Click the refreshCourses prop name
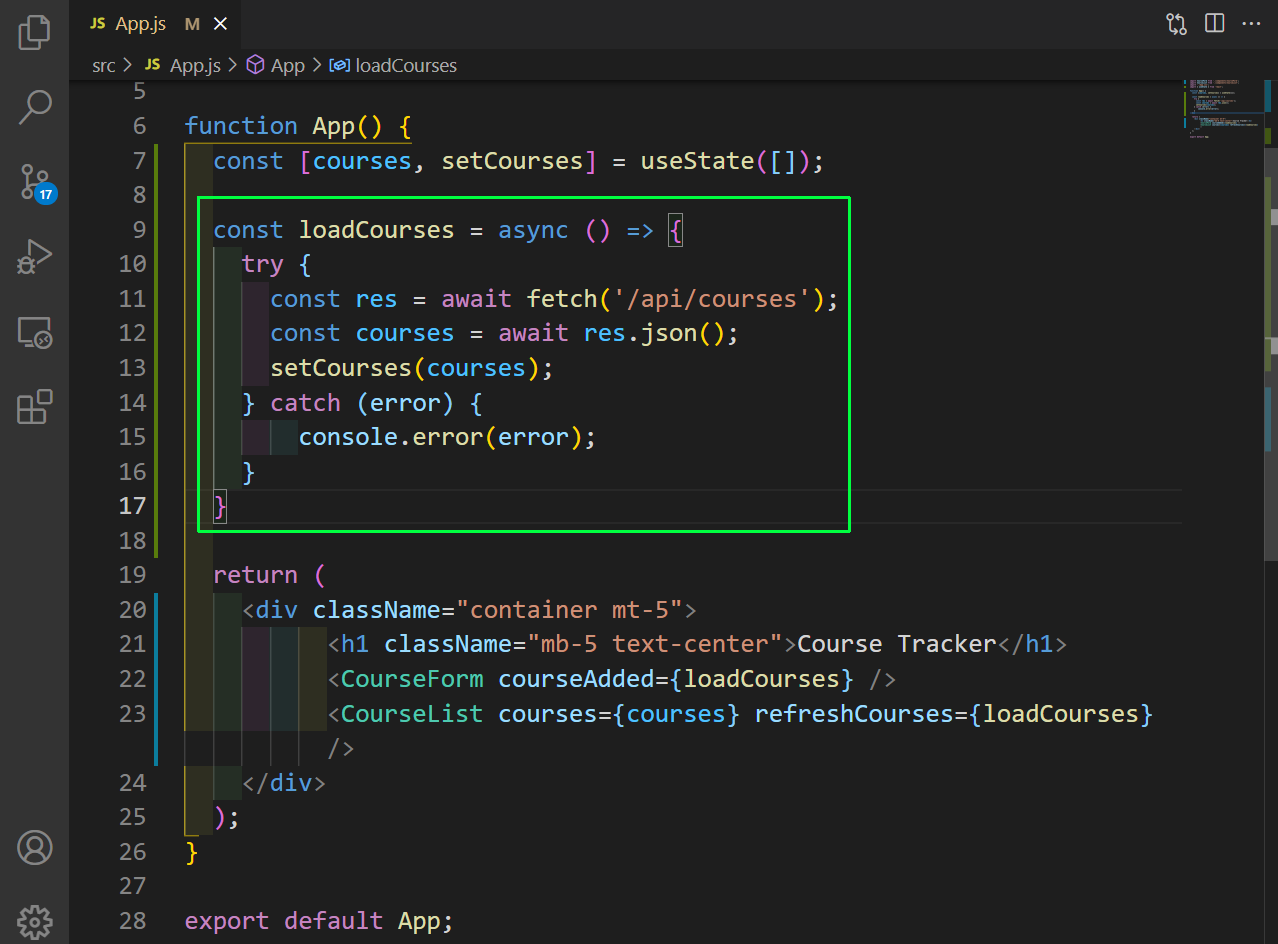 [x=854, y=714]
